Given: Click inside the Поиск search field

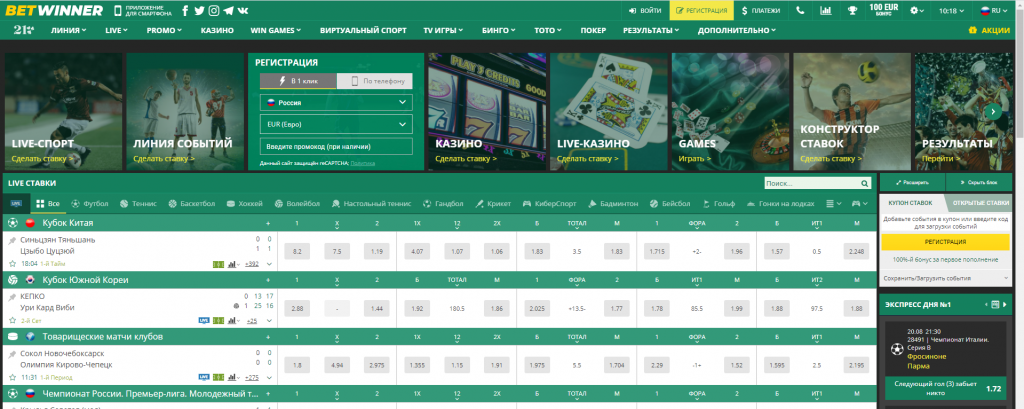Looking at the screenshot, I should pos(812,184).
